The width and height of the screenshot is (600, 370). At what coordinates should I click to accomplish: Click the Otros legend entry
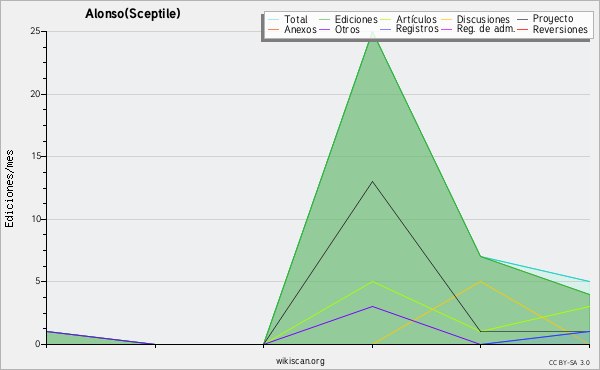click(347, 29)
